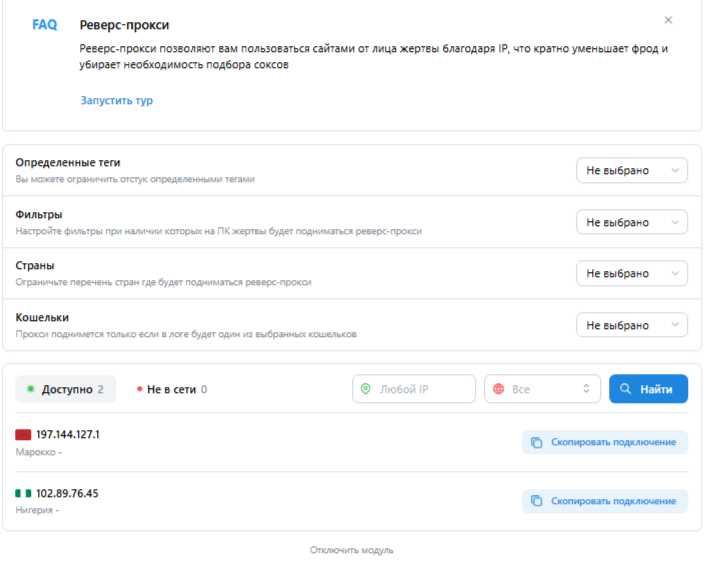This screenshot has width=719, height=561.
Task: Click the Nigeria flag icon
Action: pyautogui.click(x=23, y=493)
